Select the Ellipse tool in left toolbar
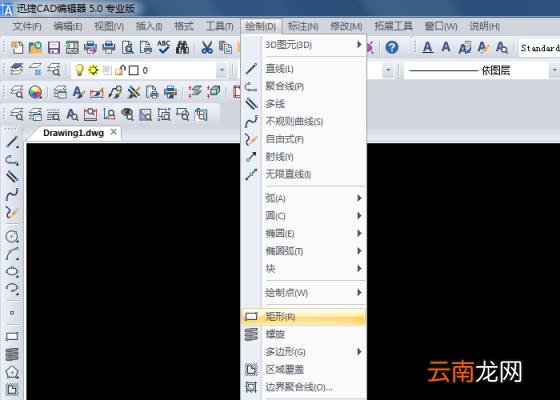 point(12,271)
